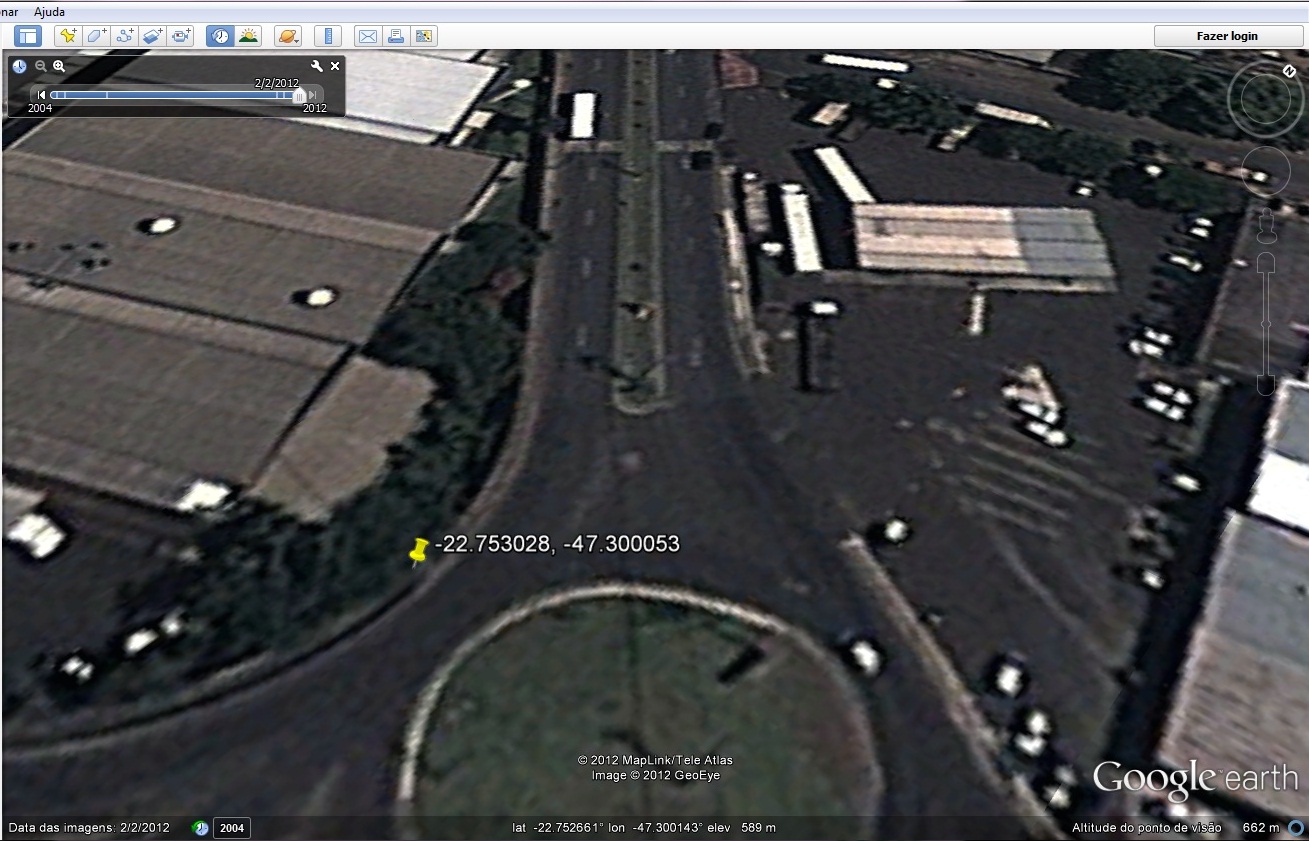The image size is (1309, 841).
Task: Click the © 2012 MapLink/Tele Atlas copyright text
Action: (655, 761)
